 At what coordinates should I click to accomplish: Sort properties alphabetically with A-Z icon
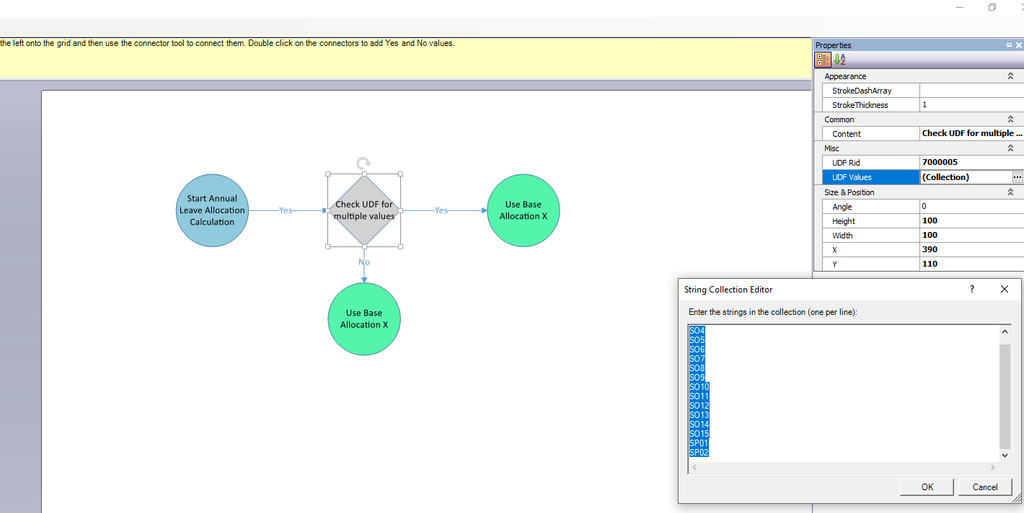(x=839, y=60)
